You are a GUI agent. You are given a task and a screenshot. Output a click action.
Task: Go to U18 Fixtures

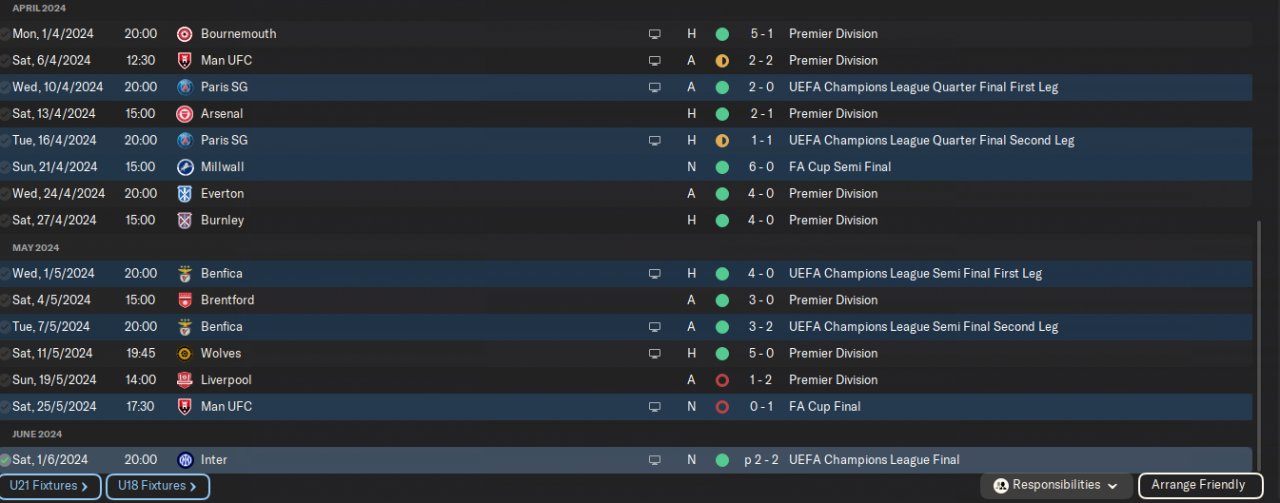[x=157, y=486]
